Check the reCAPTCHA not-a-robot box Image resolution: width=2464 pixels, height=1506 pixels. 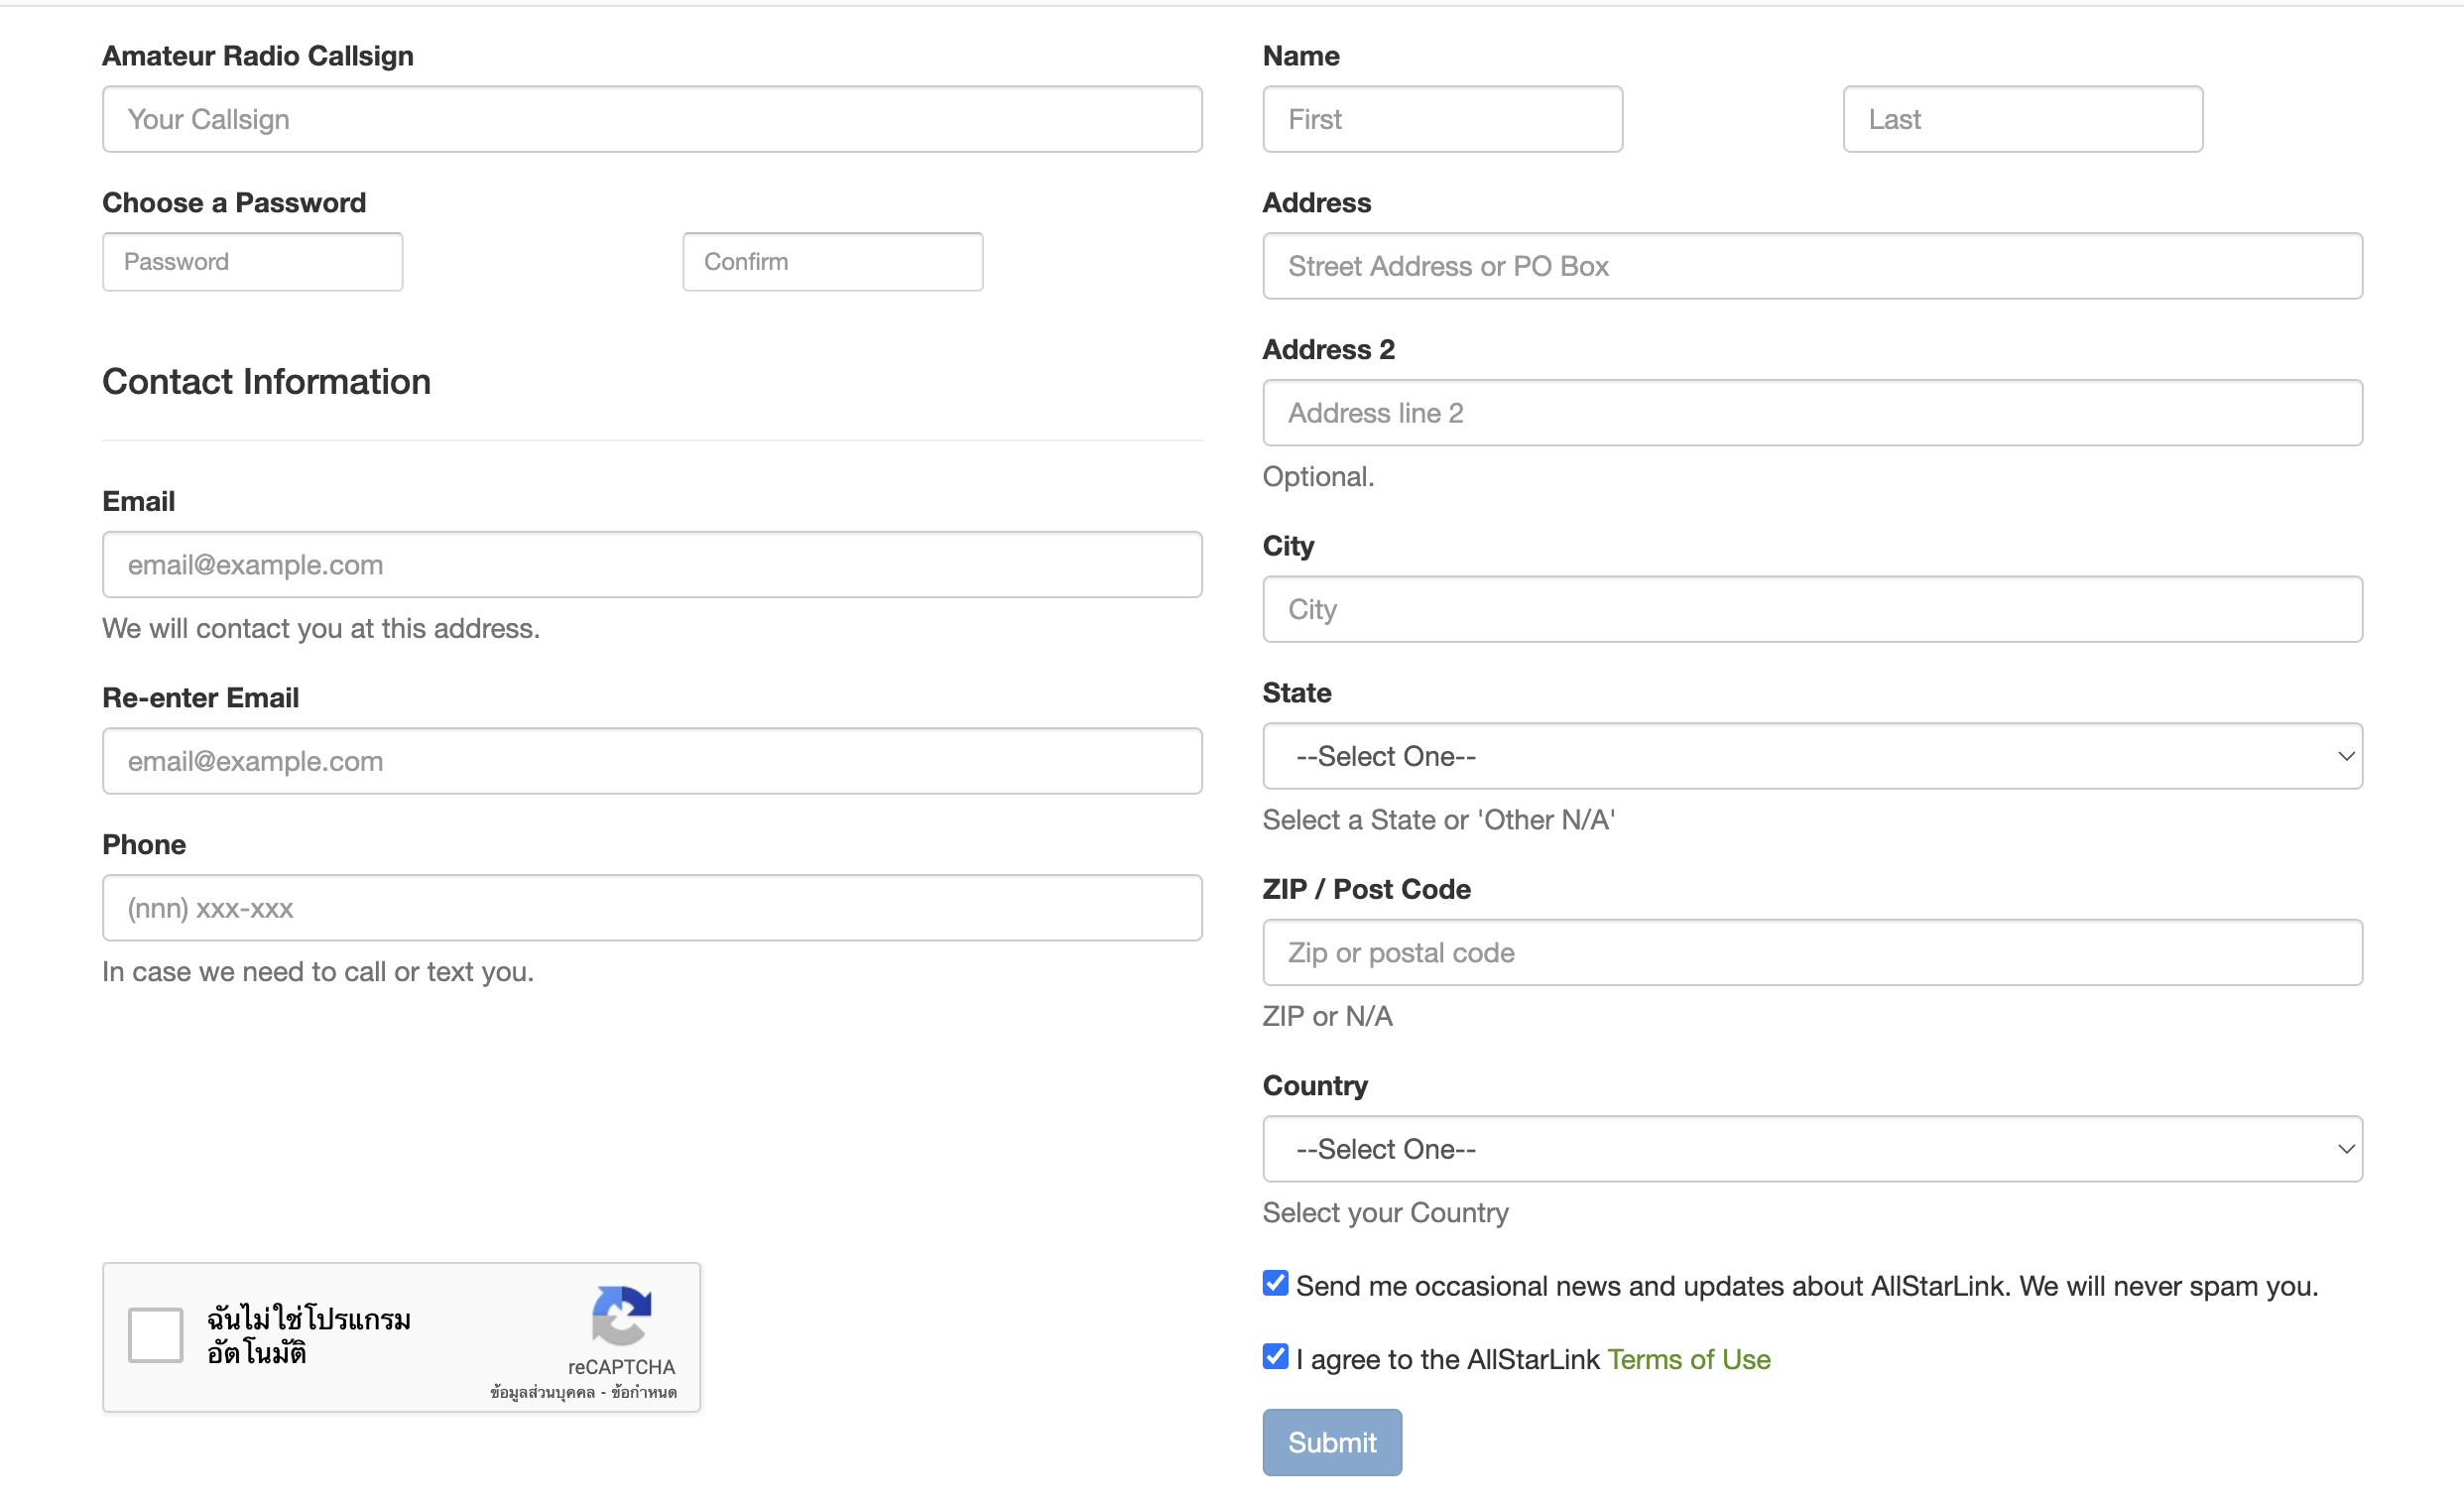pos(156,1334)
